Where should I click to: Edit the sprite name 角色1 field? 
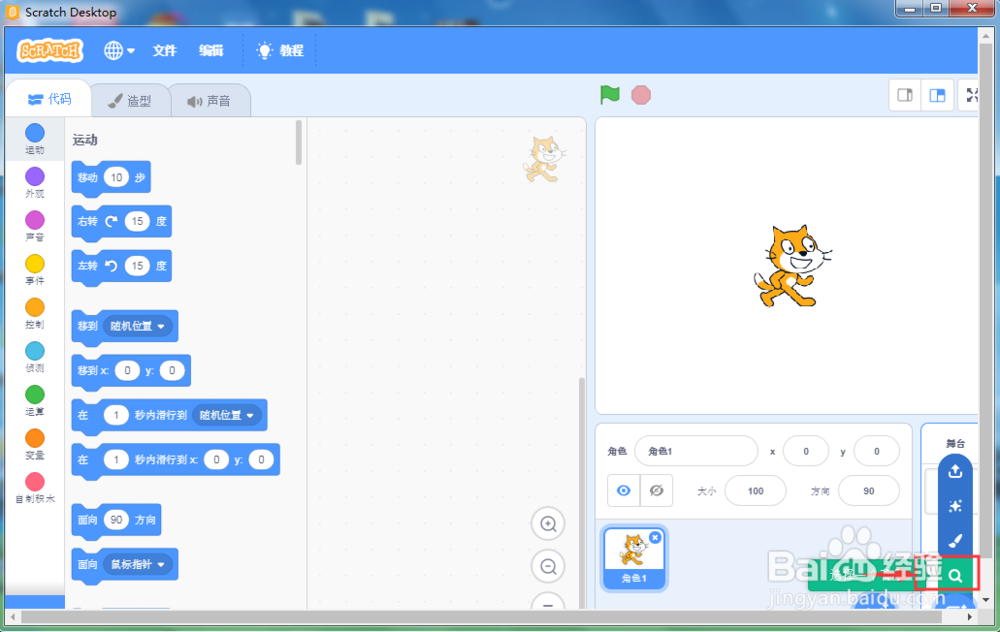(696, 451)
